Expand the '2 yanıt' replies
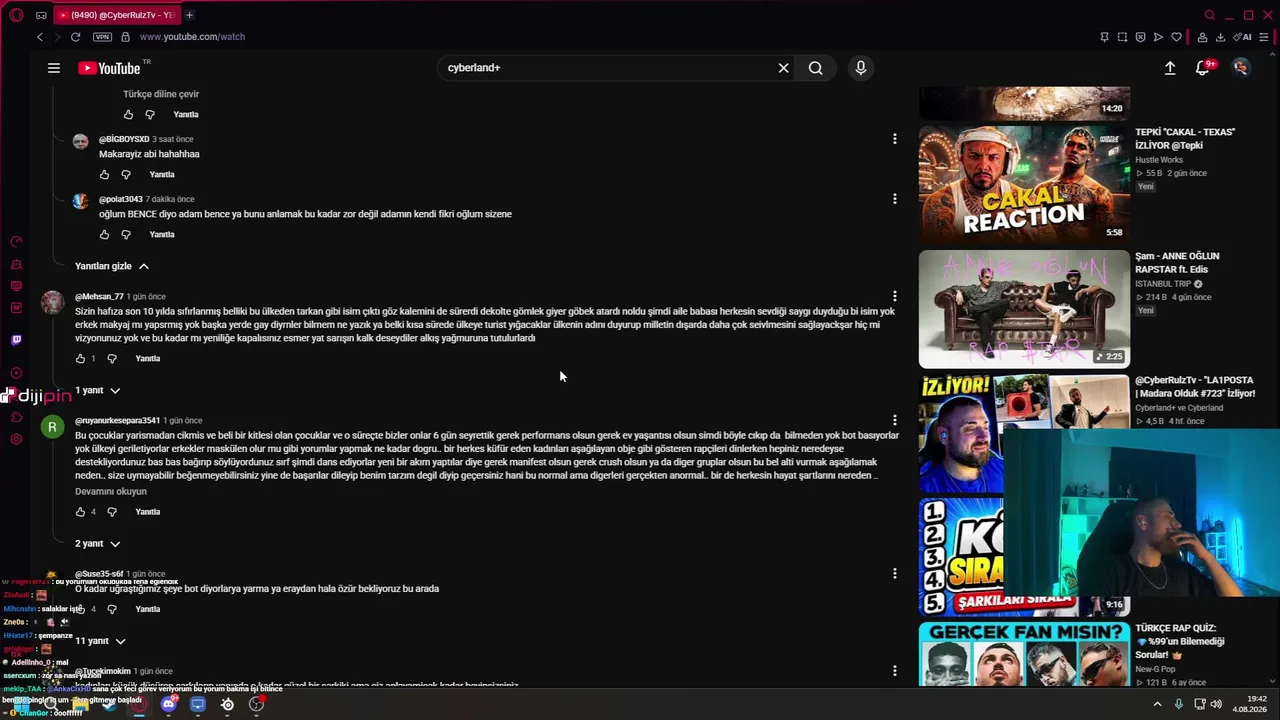This screenshot has height=720, width=1280. click(98, 544)
